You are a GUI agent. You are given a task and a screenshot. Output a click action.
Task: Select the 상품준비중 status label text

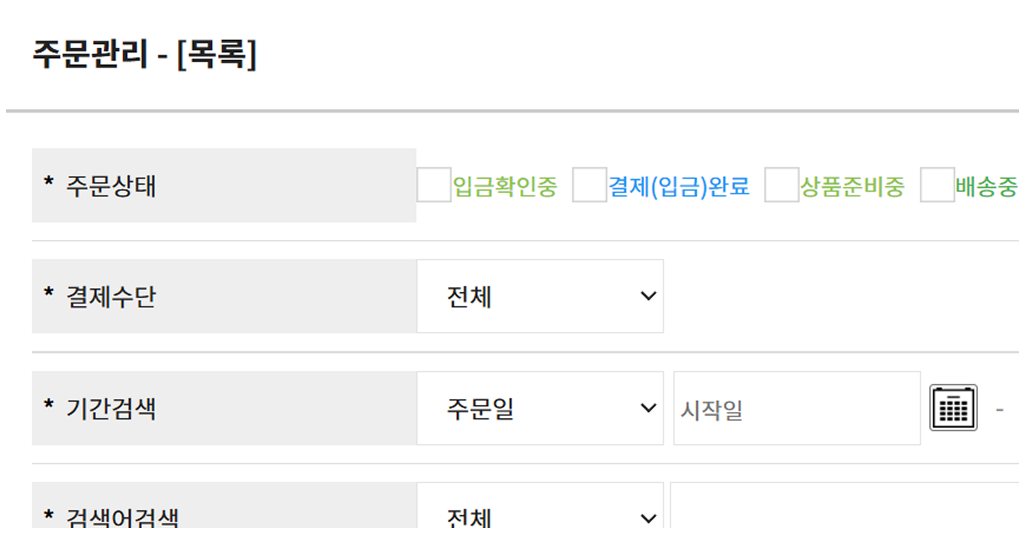853,186
